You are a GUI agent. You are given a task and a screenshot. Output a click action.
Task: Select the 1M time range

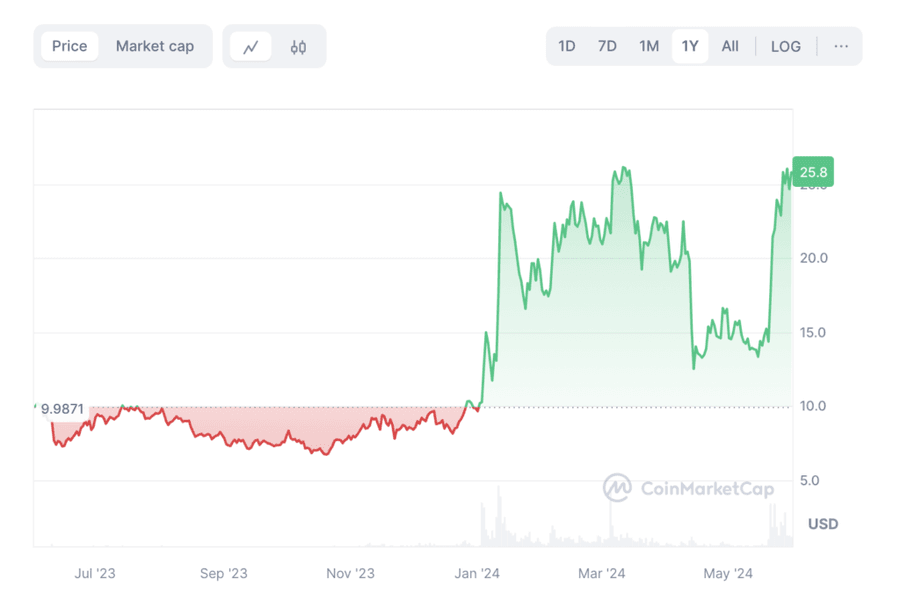click(648, 46)
